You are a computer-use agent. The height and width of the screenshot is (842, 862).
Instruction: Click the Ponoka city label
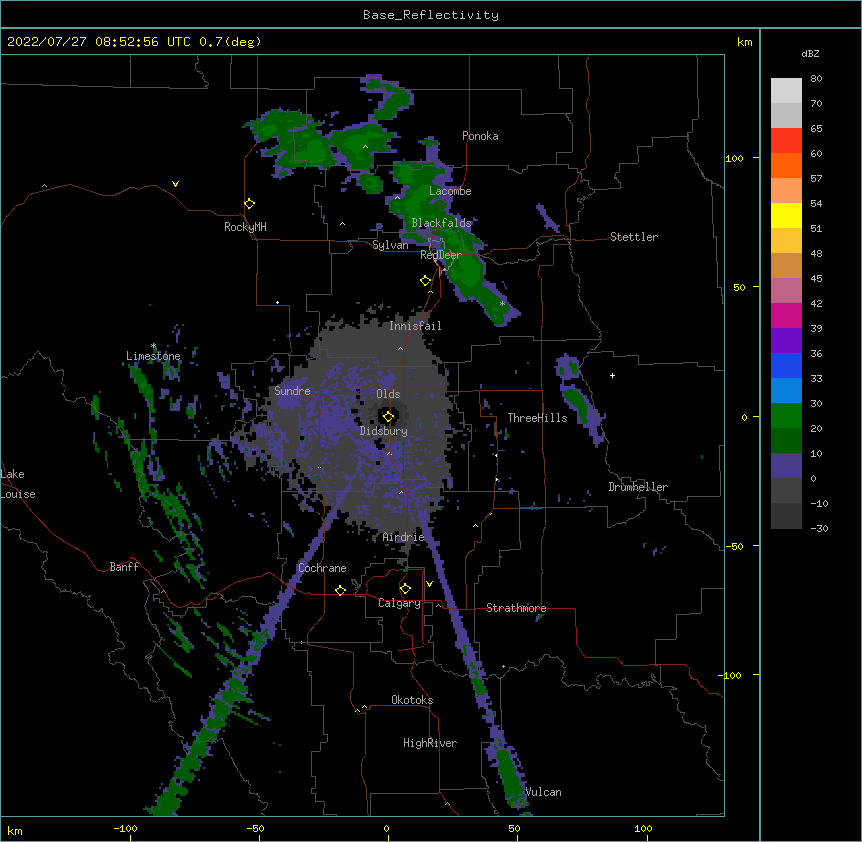(480, 136)
